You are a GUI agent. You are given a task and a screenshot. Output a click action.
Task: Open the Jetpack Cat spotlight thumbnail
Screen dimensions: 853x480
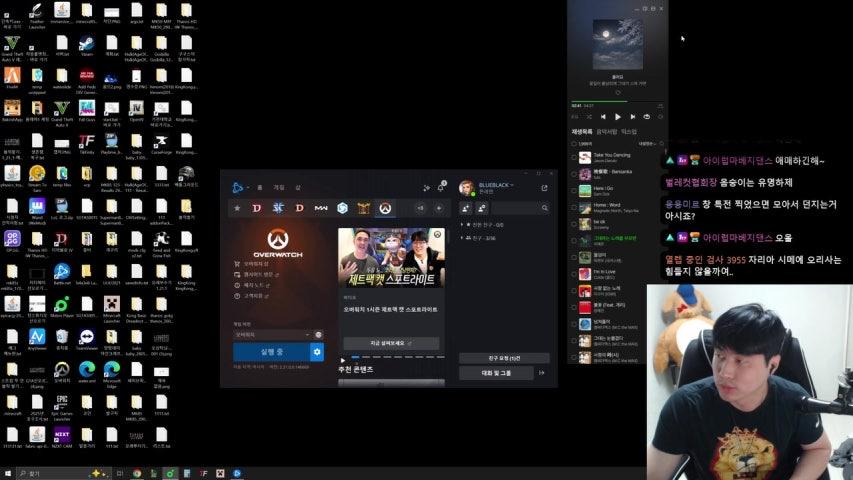pos(391,257)
